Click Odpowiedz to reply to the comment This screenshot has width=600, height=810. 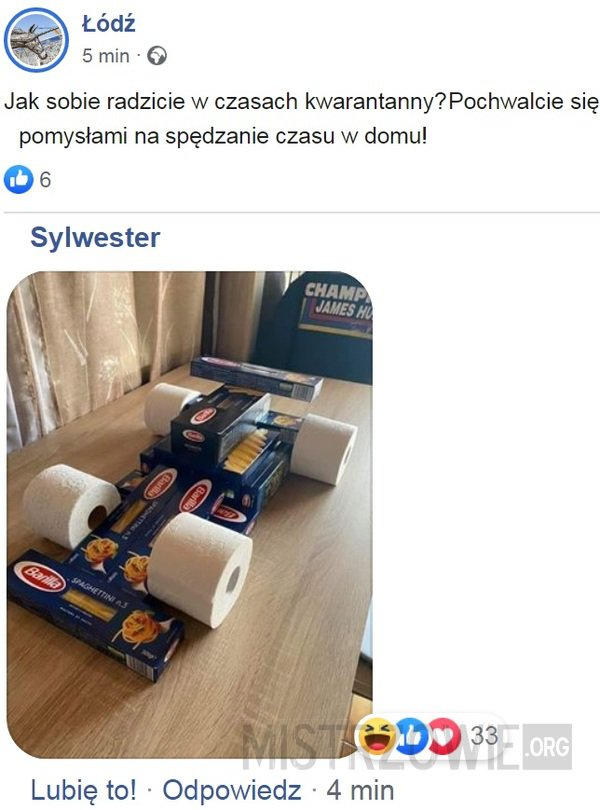tap(232, 790)
